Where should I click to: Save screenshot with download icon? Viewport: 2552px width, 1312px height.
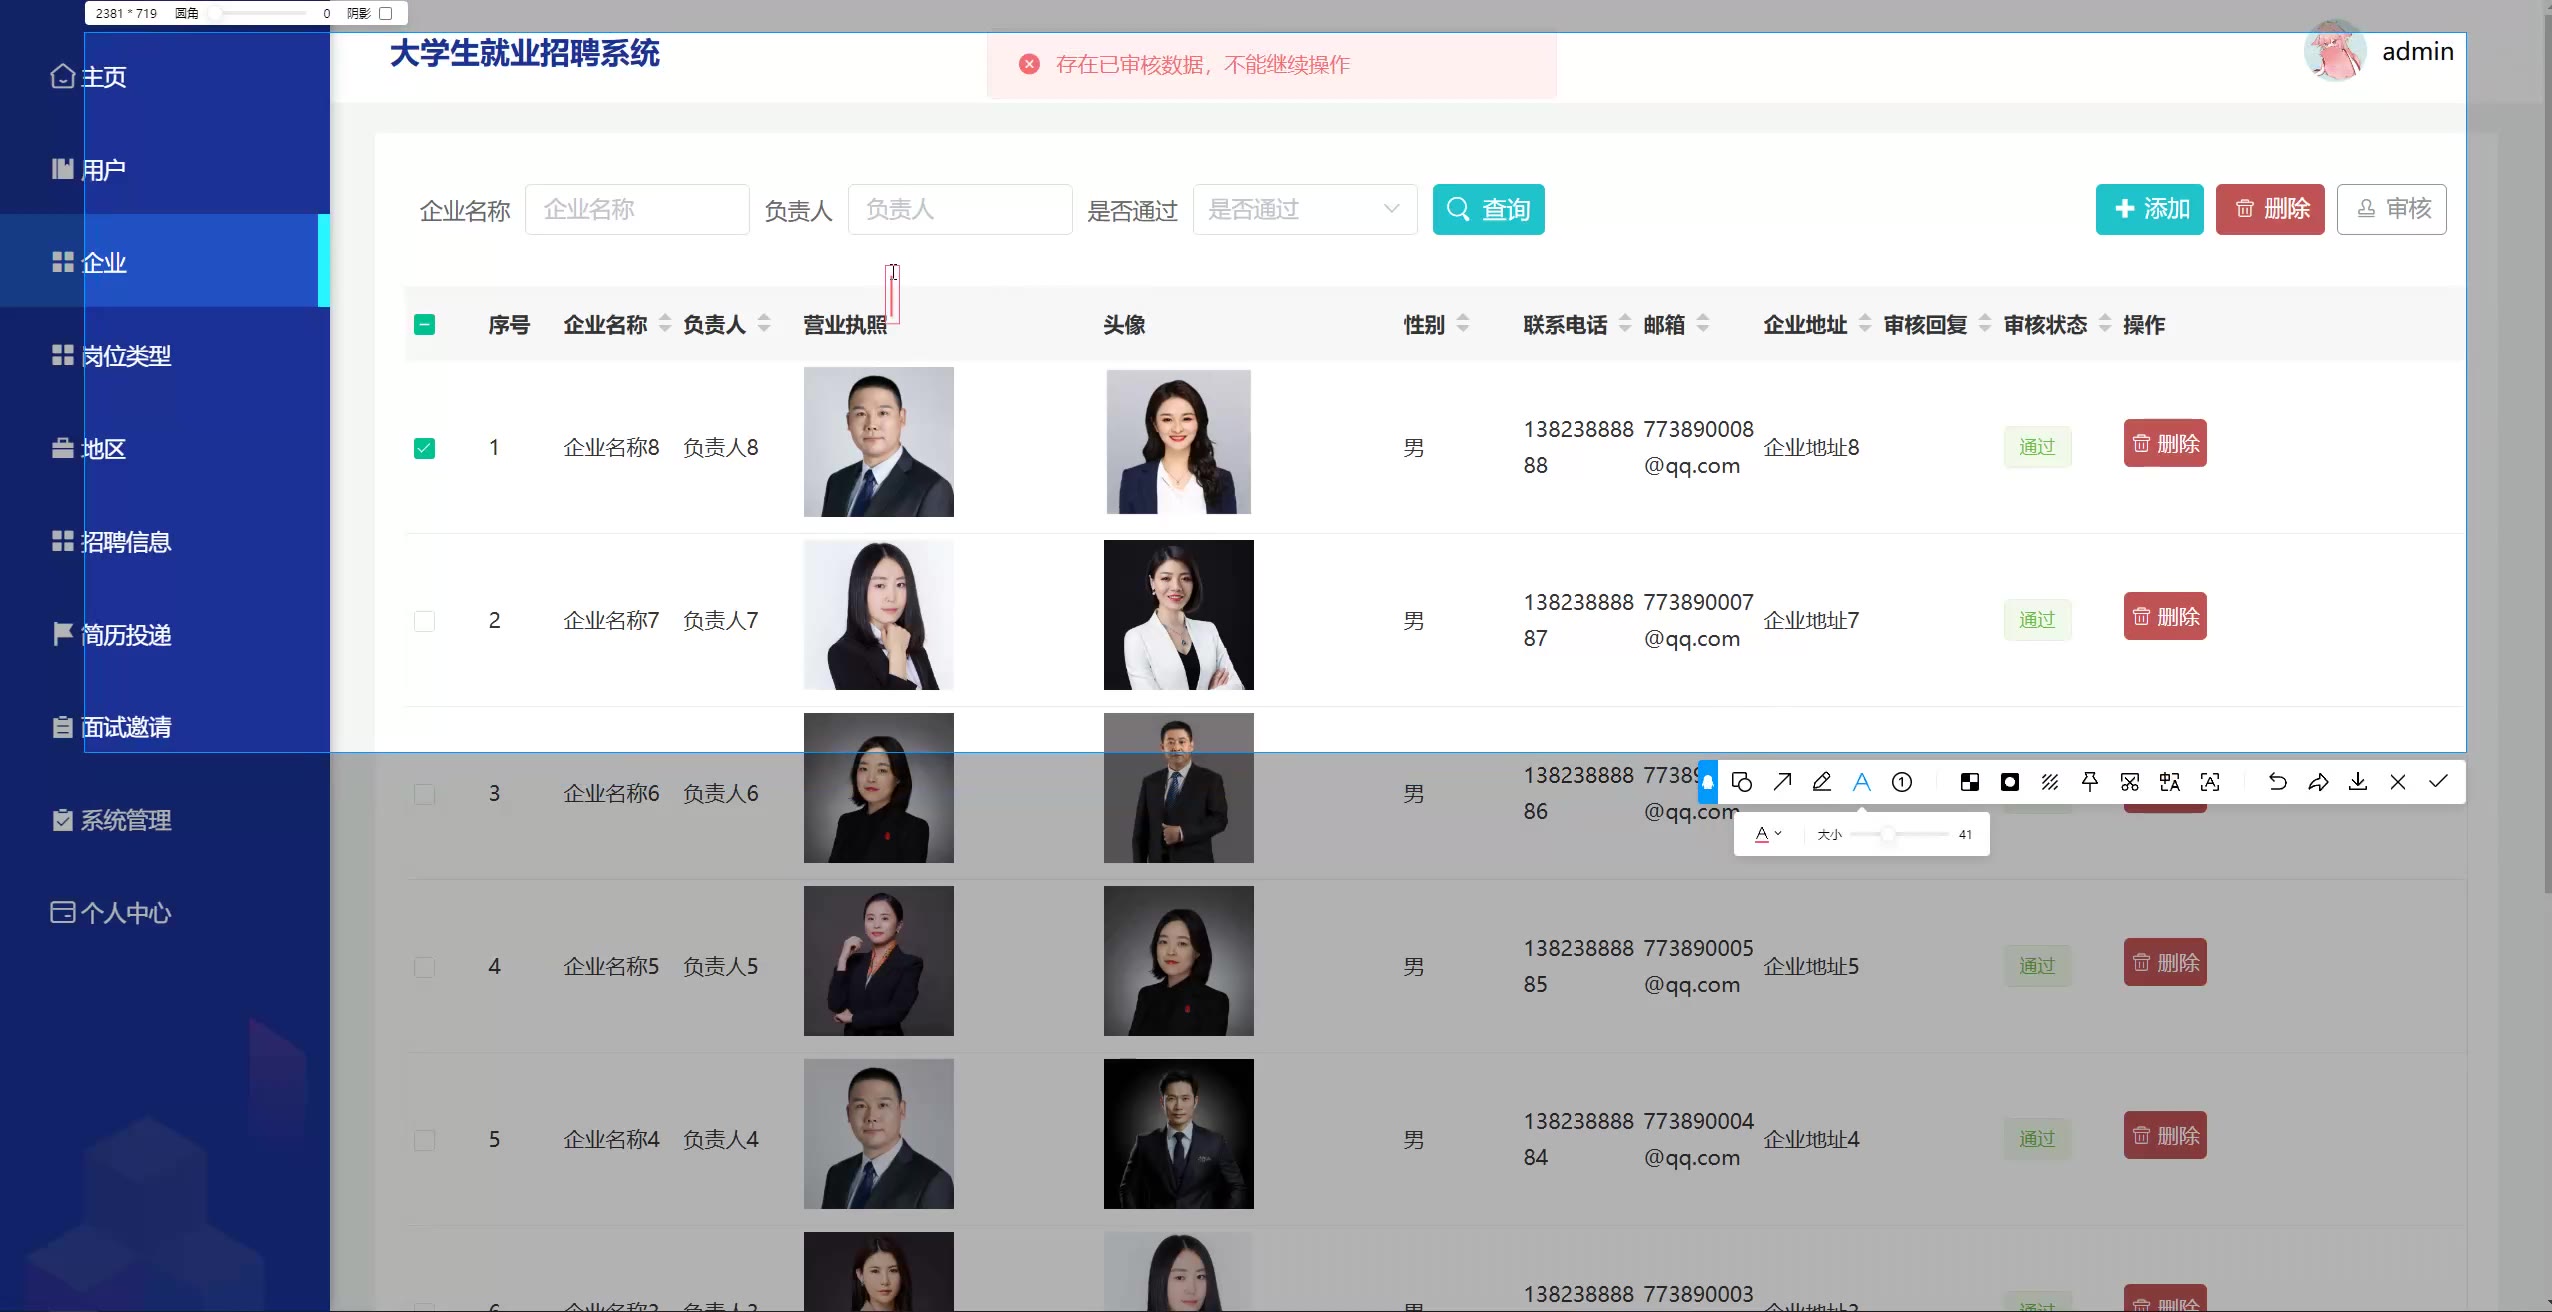pyautogui.click(x=2358, y=782)
